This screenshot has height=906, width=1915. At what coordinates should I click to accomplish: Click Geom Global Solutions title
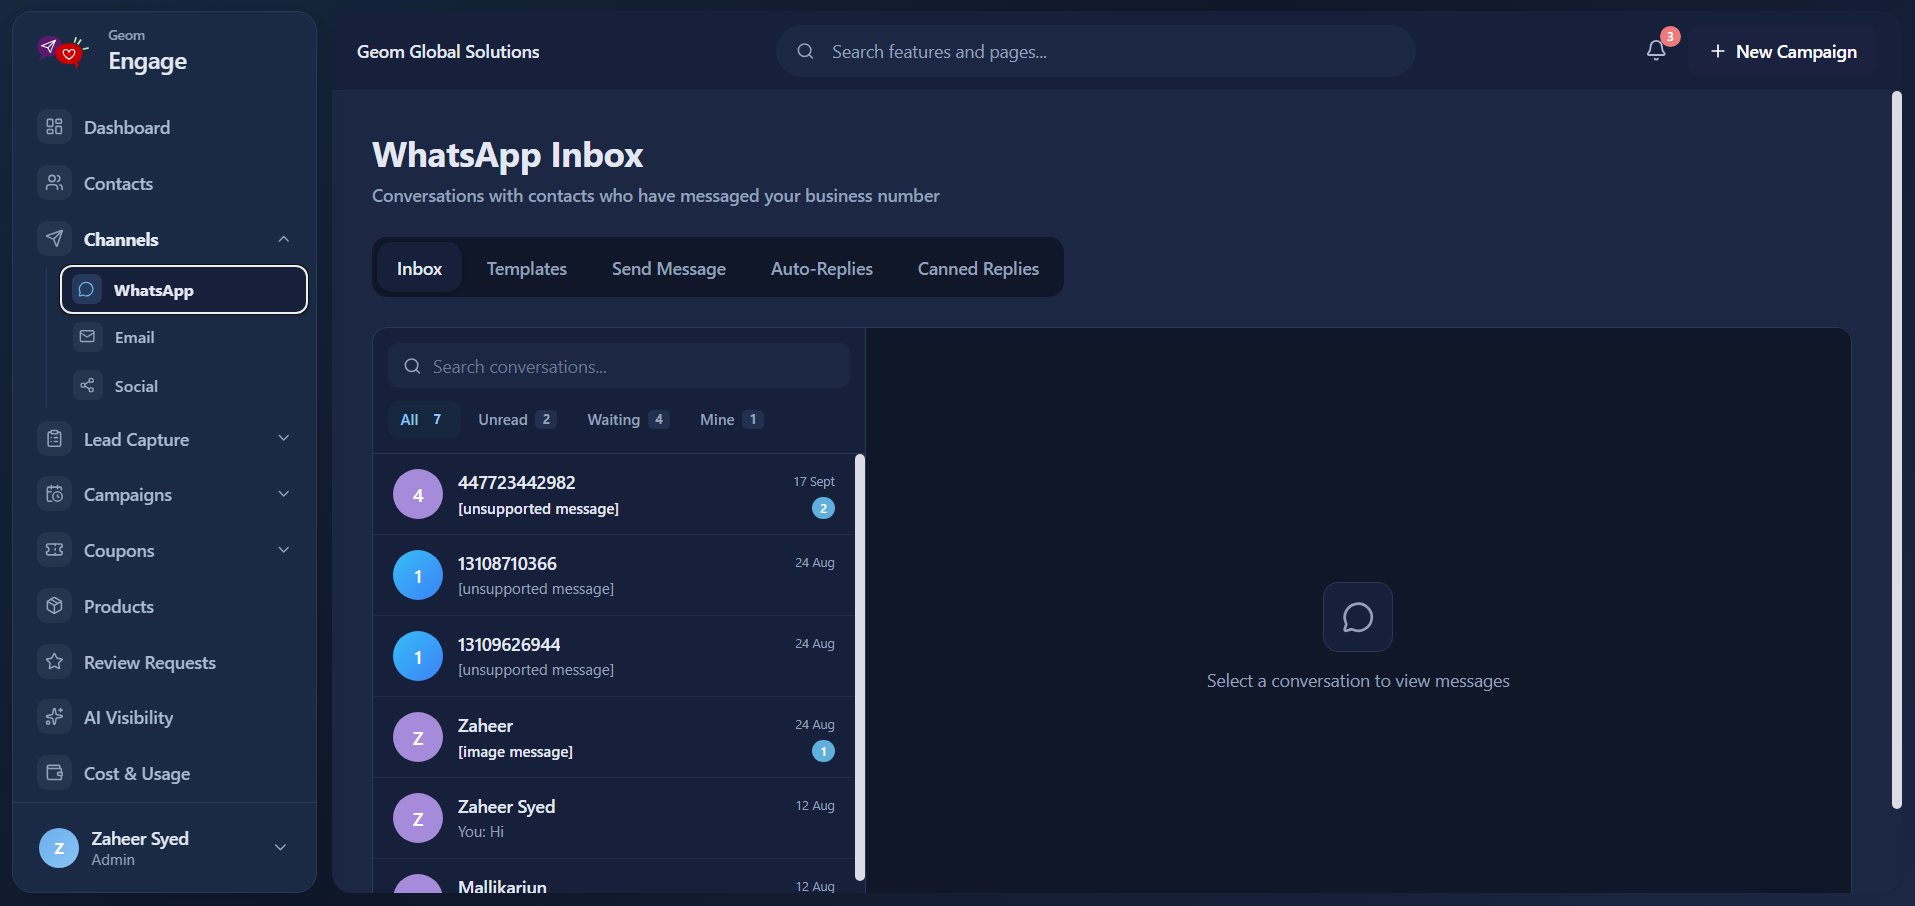pyautogui.click(x=448, y=51)
